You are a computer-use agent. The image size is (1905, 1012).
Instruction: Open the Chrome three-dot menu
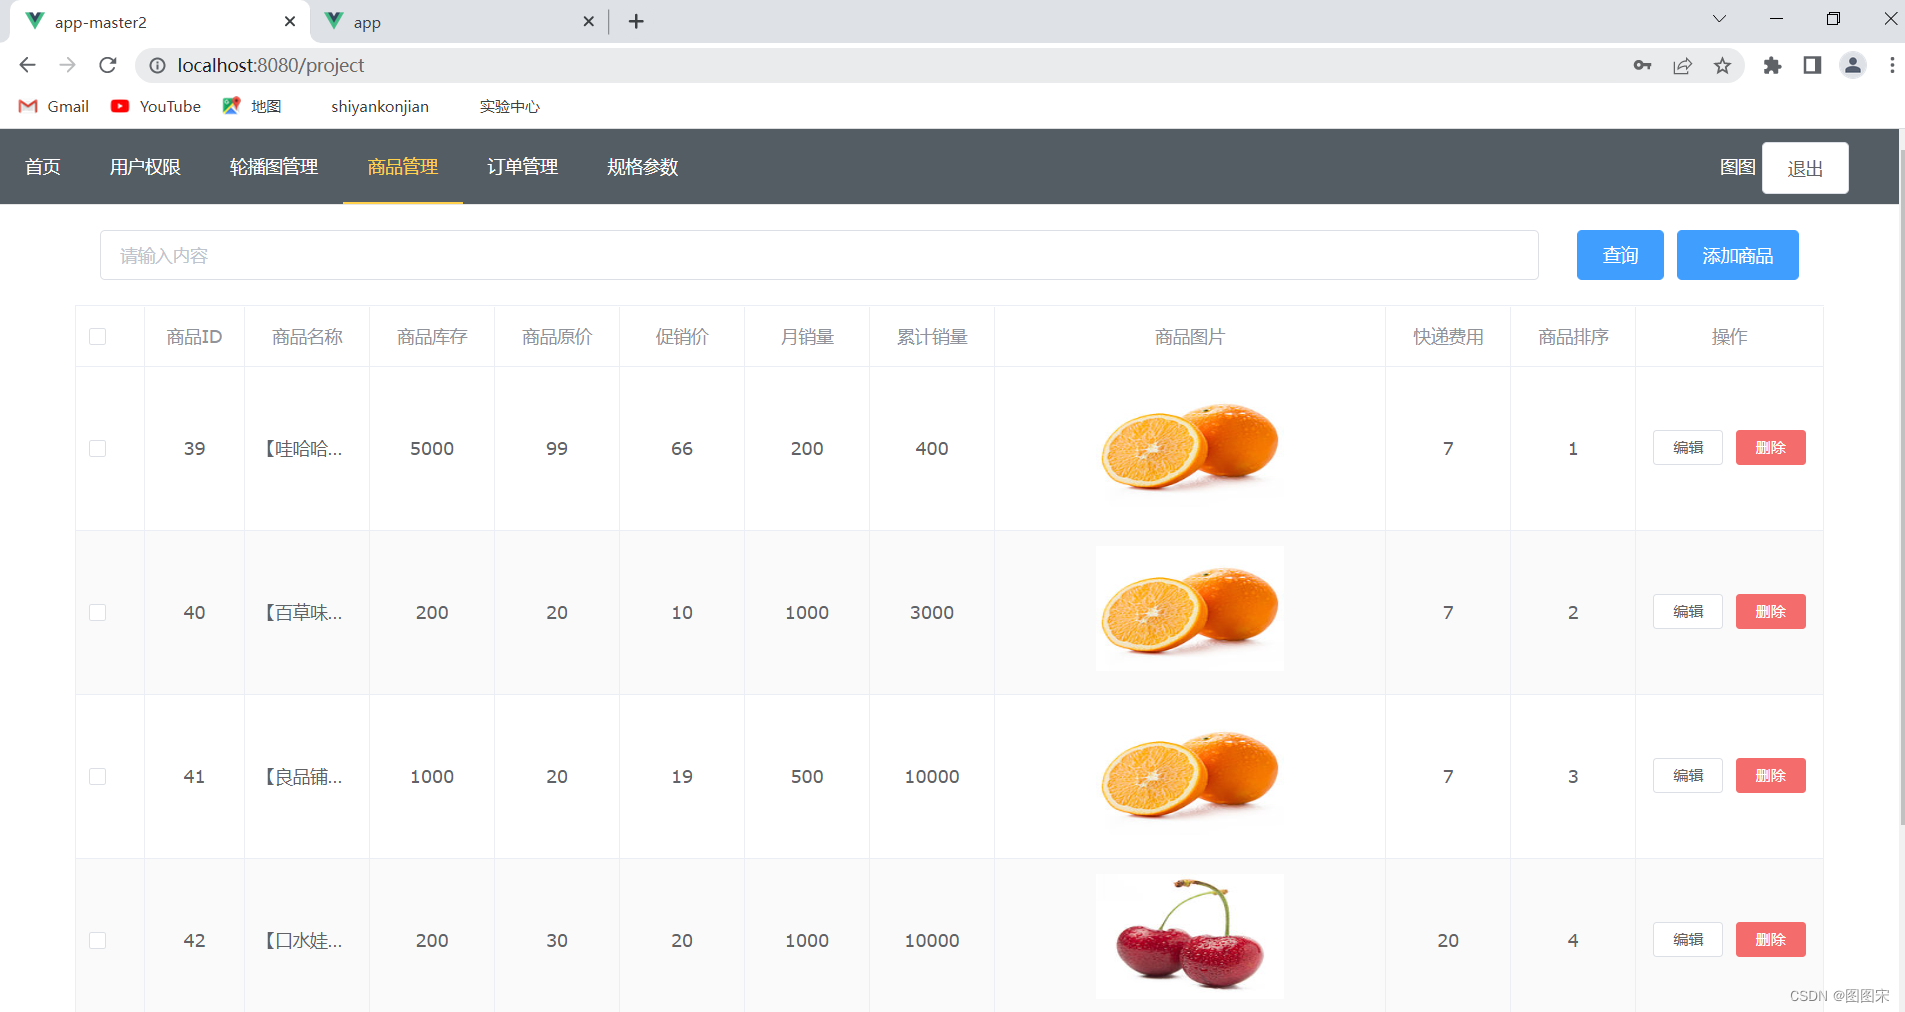point(1892,65)
